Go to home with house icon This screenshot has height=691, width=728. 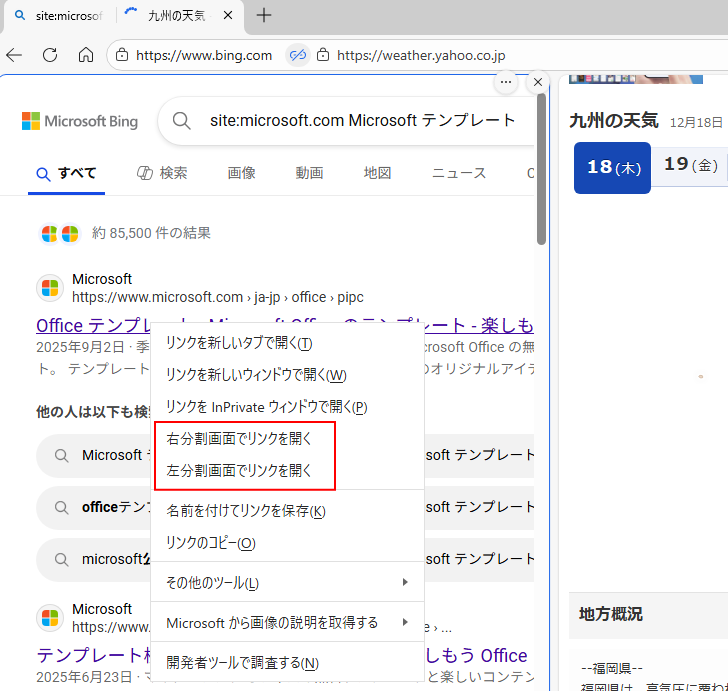86,55
